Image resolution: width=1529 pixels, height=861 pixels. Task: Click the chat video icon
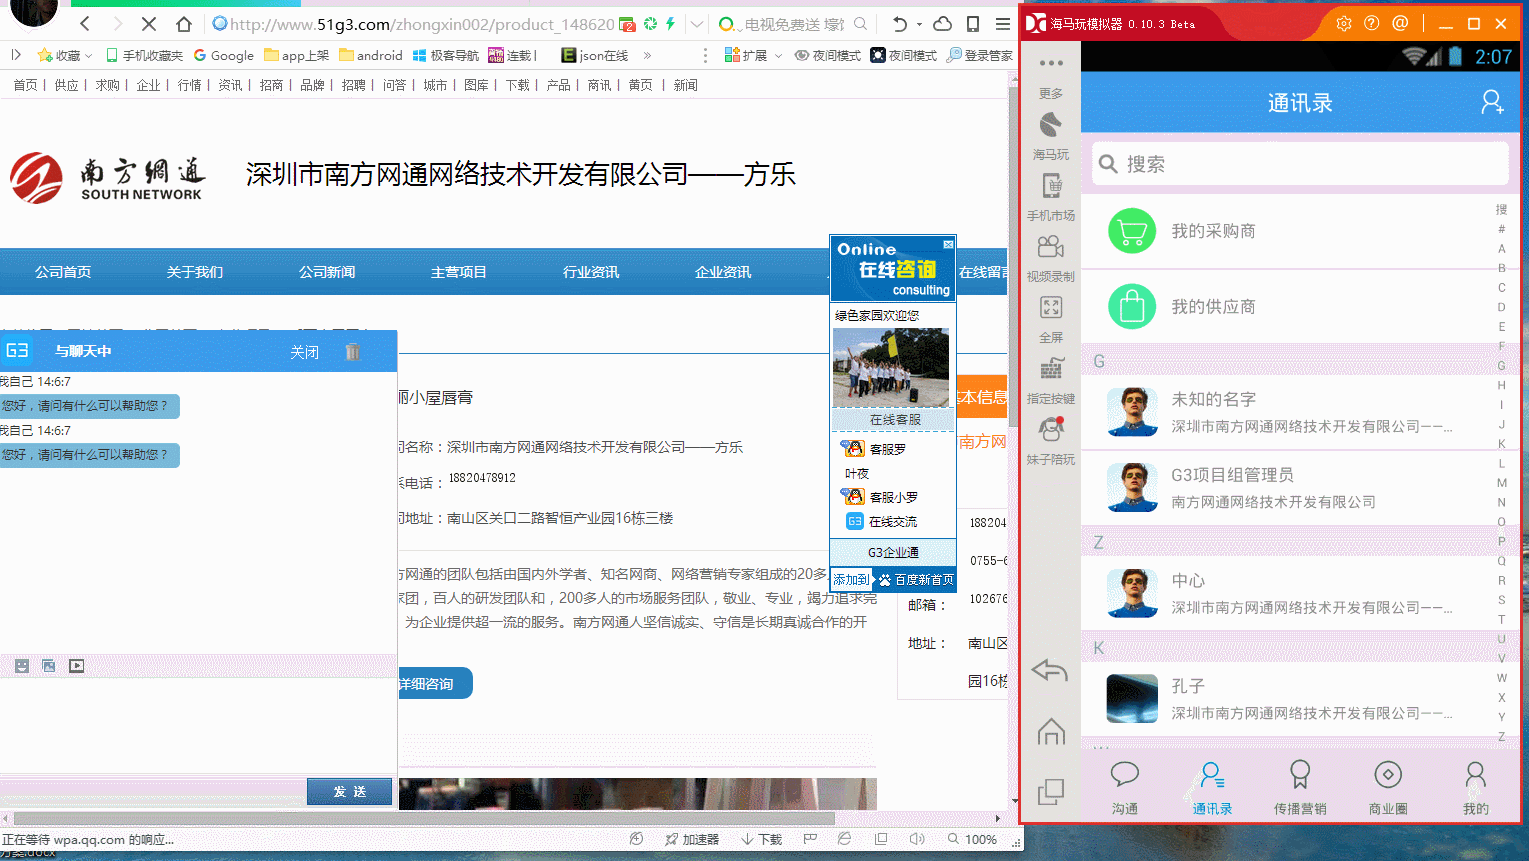pos(77,666)
